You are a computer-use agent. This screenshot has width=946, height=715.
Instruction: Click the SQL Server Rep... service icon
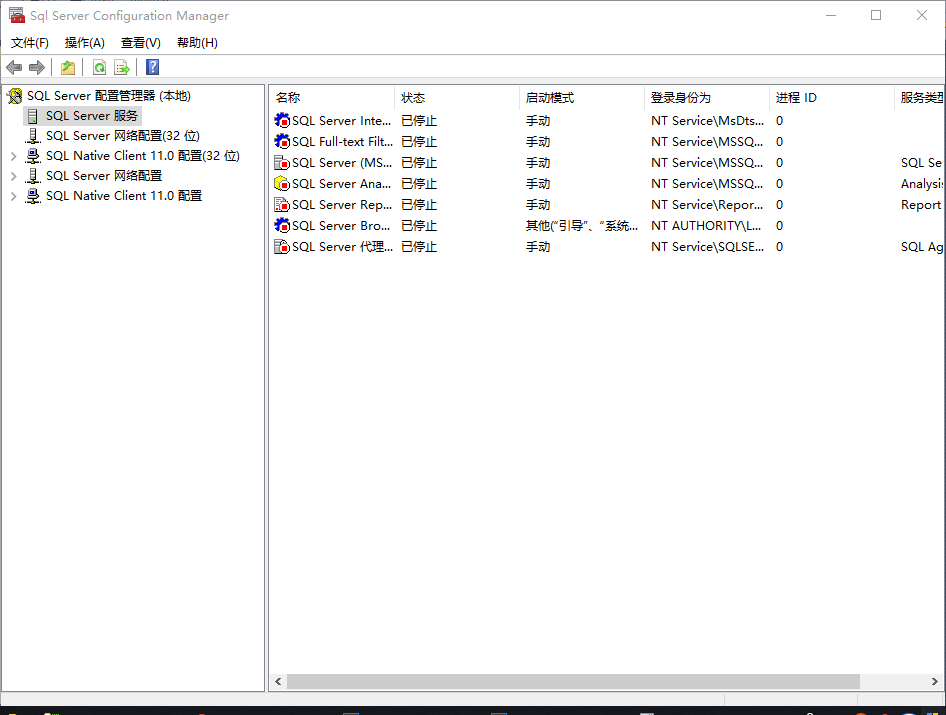282,205
